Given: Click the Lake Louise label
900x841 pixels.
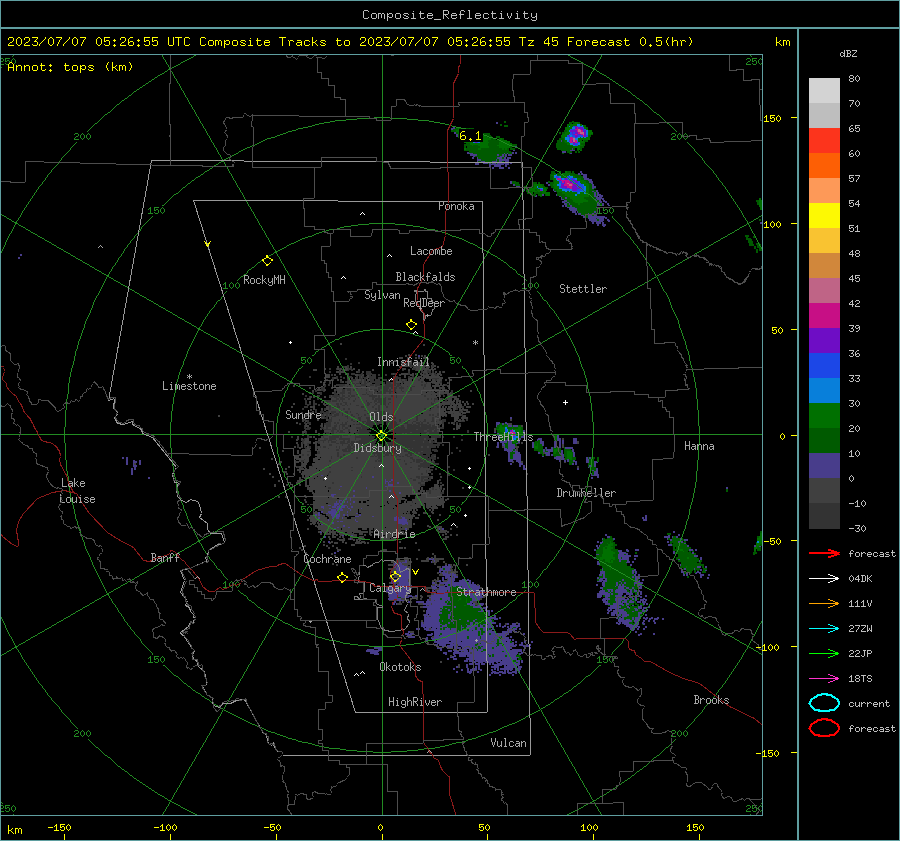Looking at the screenshot, I should 78,491.
